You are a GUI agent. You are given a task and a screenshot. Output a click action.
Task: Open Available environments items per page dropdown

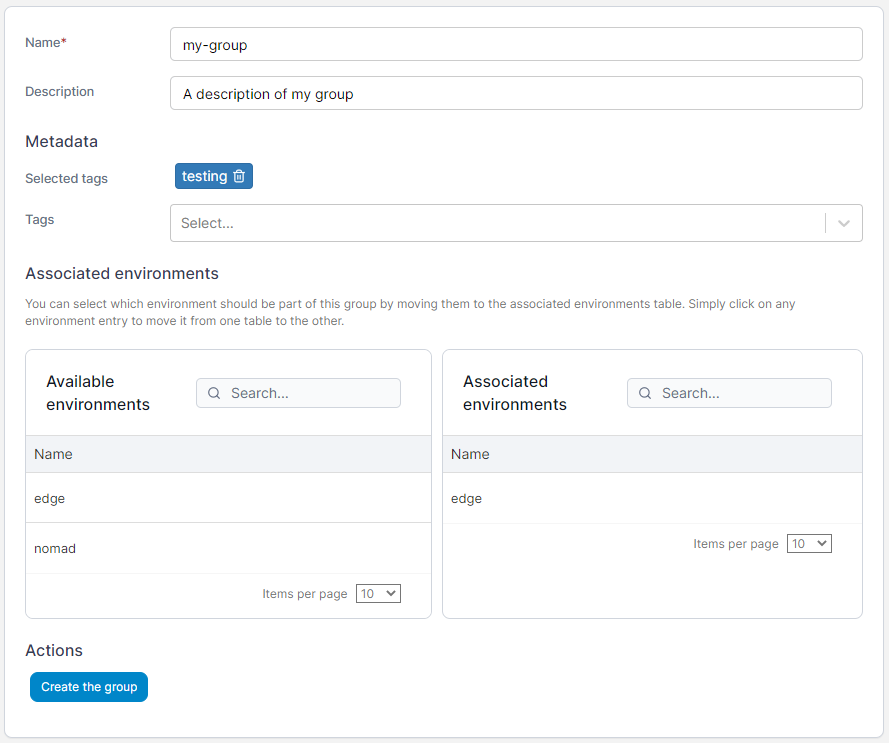pyautogui.click(x=378, y=593)
